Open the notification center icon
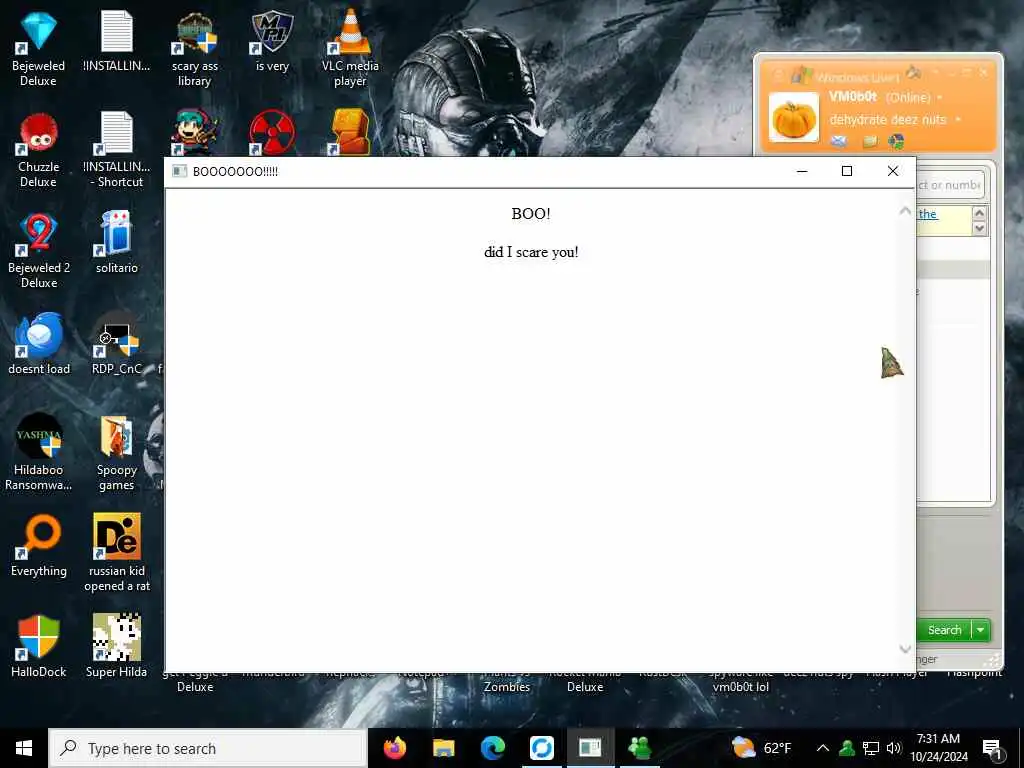This screenshot has height=768, width=1024. pos(993,748)
